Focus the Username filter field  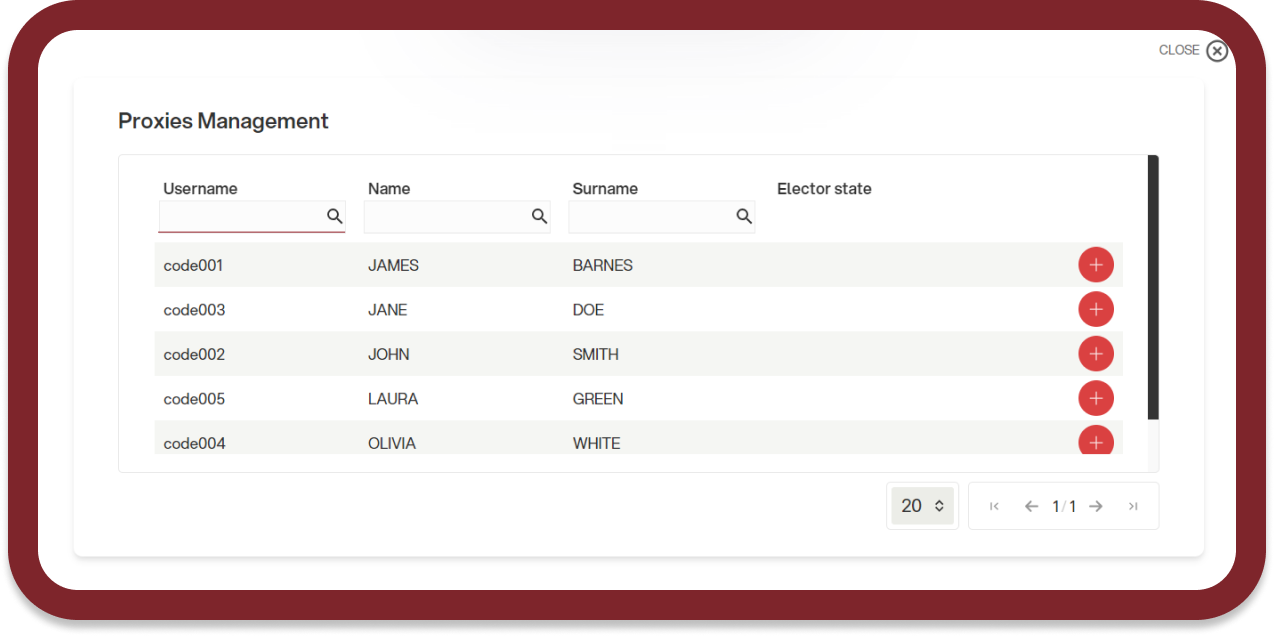[x=252, y=216]
